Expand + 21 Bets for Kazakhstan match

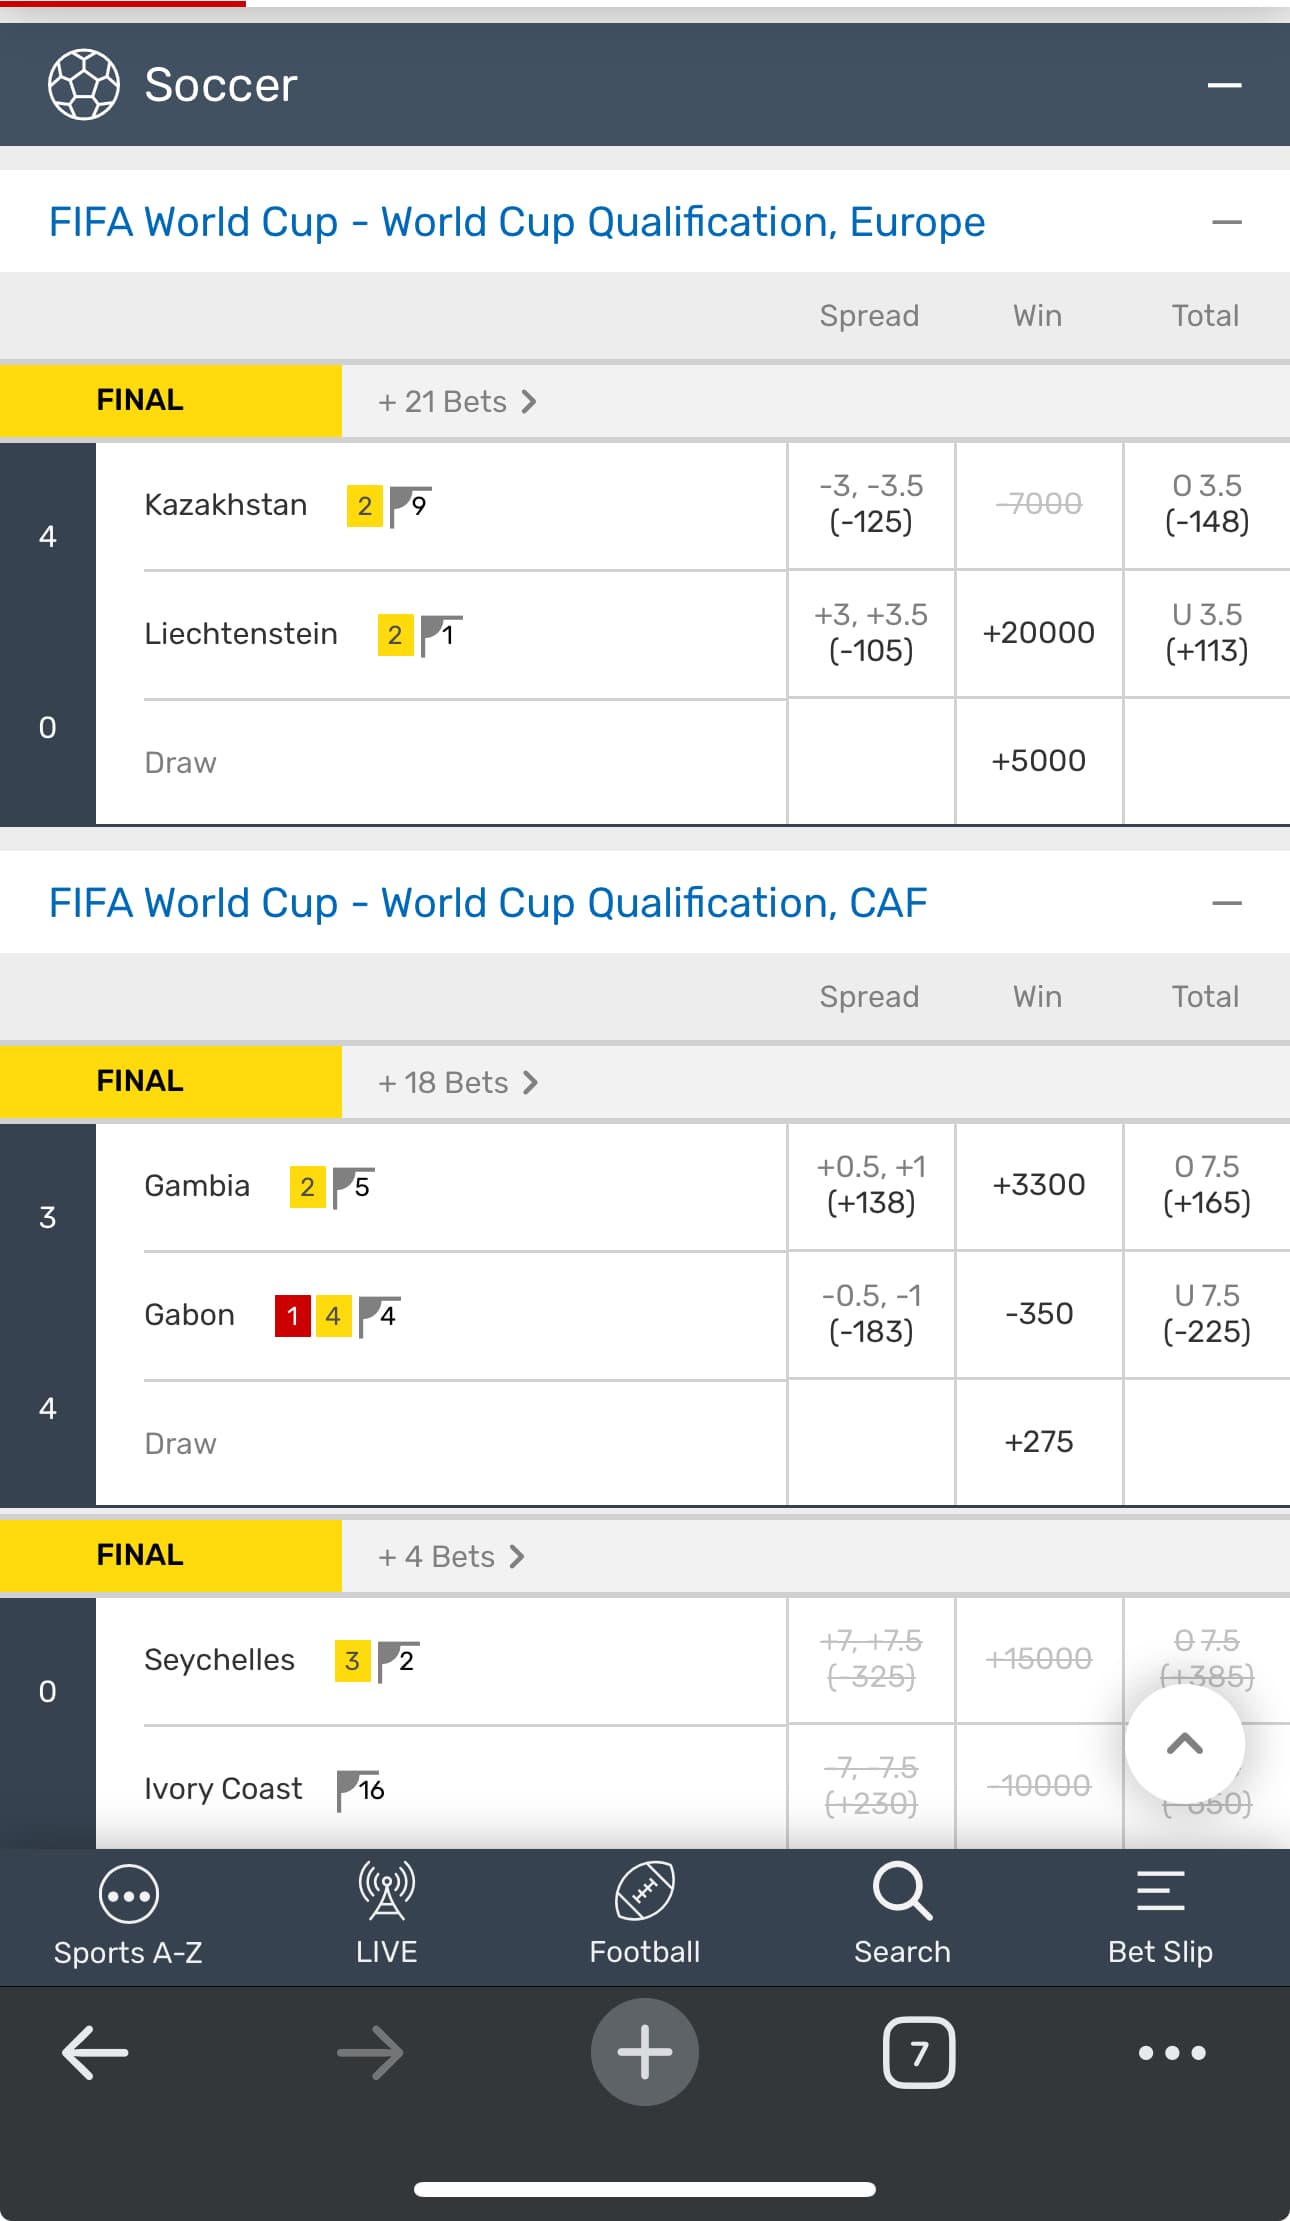457,402
